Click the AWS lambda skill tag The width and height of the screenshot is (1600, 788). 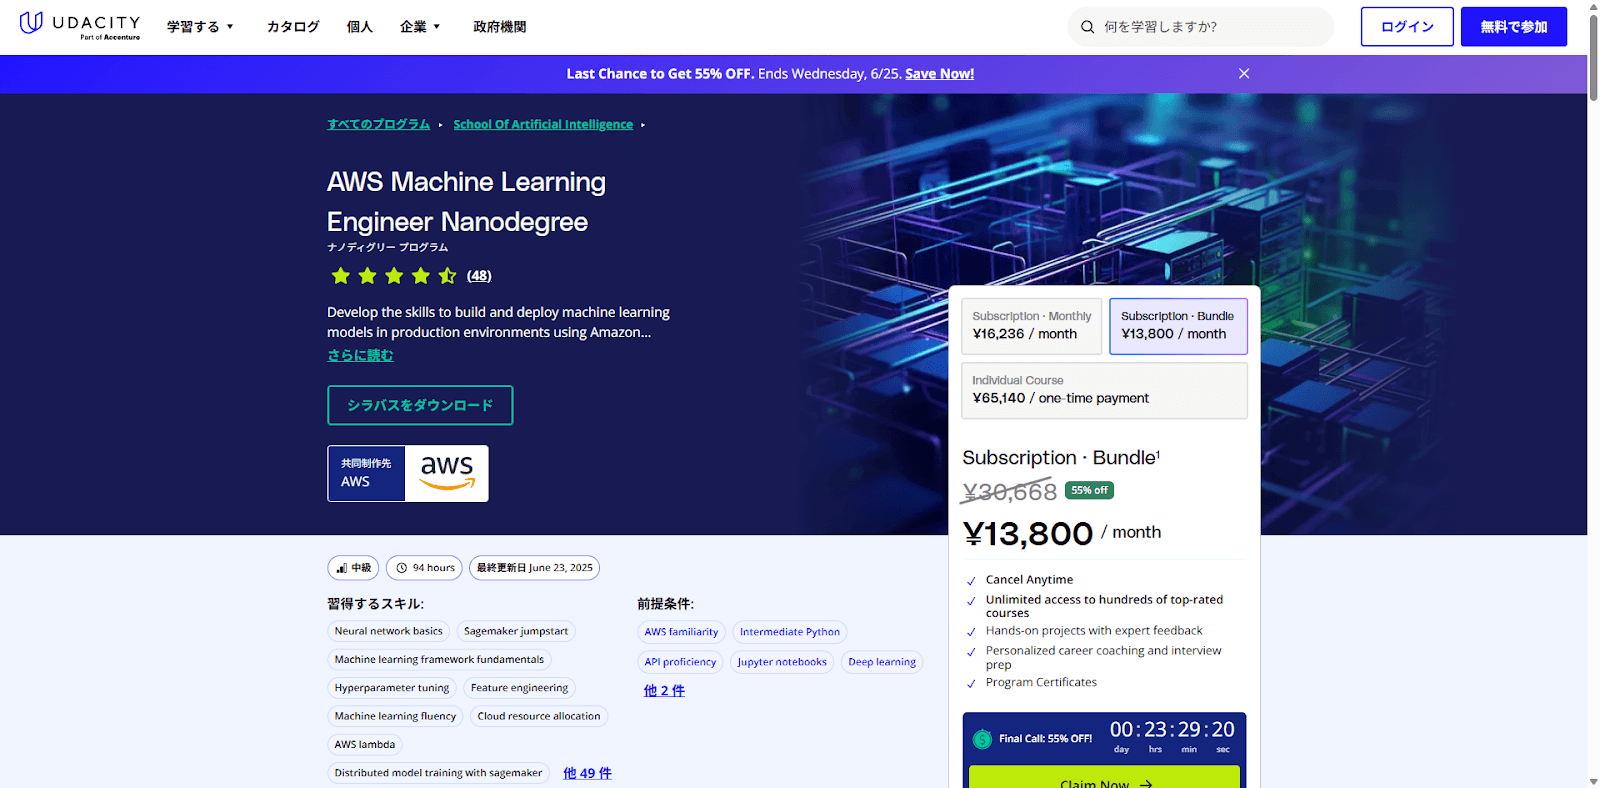(365, 745)
